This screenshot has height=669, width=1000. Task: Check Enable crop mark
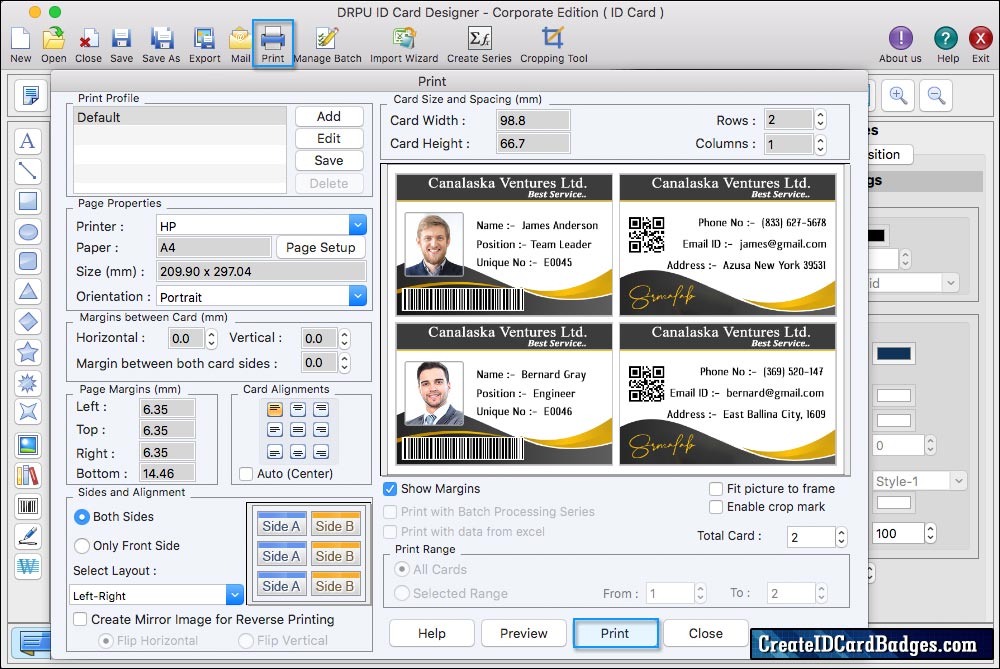(x=716, y=507)
